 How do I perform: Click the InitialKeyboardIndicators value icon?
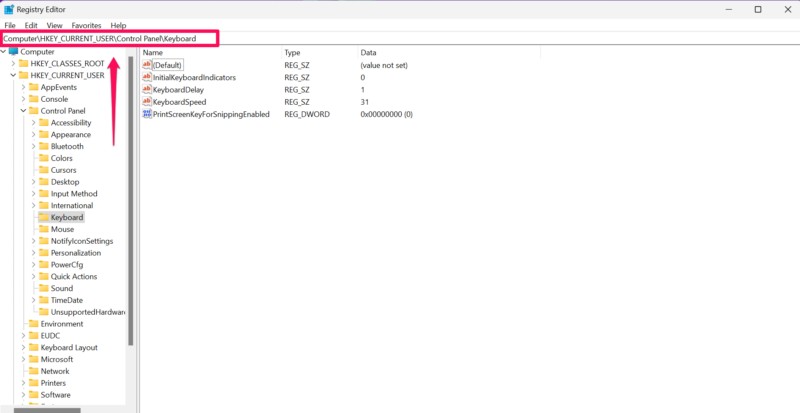(147, 77)
